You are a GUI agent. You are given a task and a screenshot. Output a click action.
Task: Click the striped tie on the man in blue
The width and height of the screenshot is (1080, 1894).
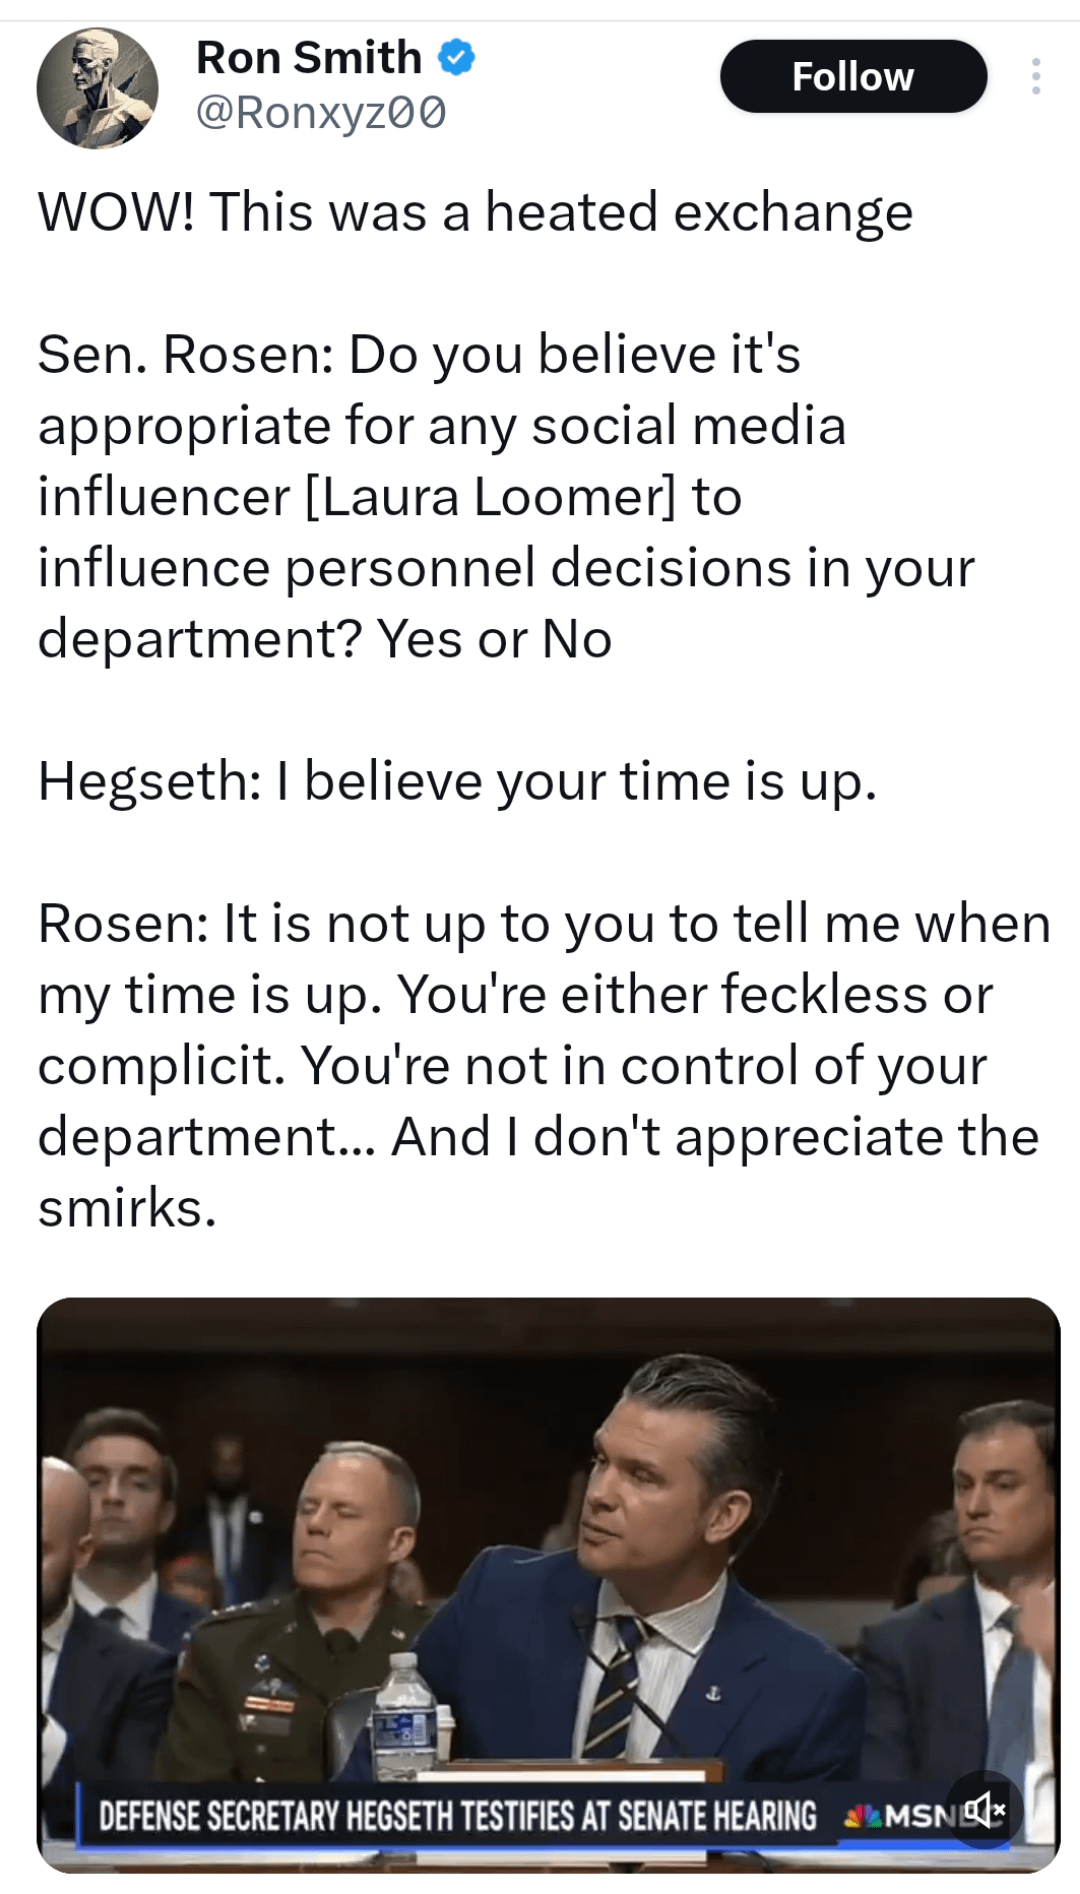pos(612,1690)
